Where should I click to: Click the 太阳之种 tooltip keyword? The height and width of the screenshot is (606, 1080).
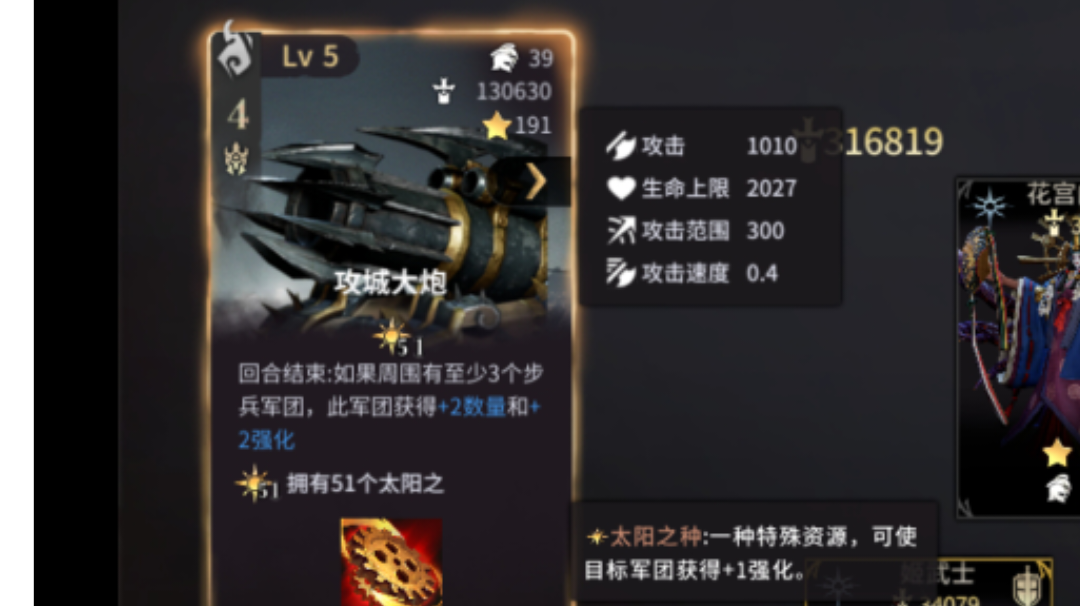[x=655, y=536]
